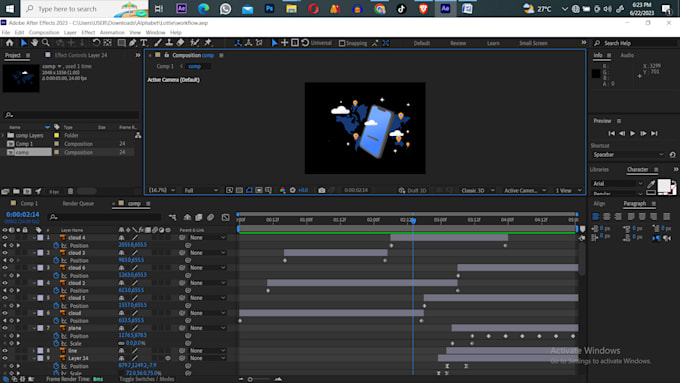Hide the line layer eye
The width and height of the screenshot is (680, 383).
point(5,350)
